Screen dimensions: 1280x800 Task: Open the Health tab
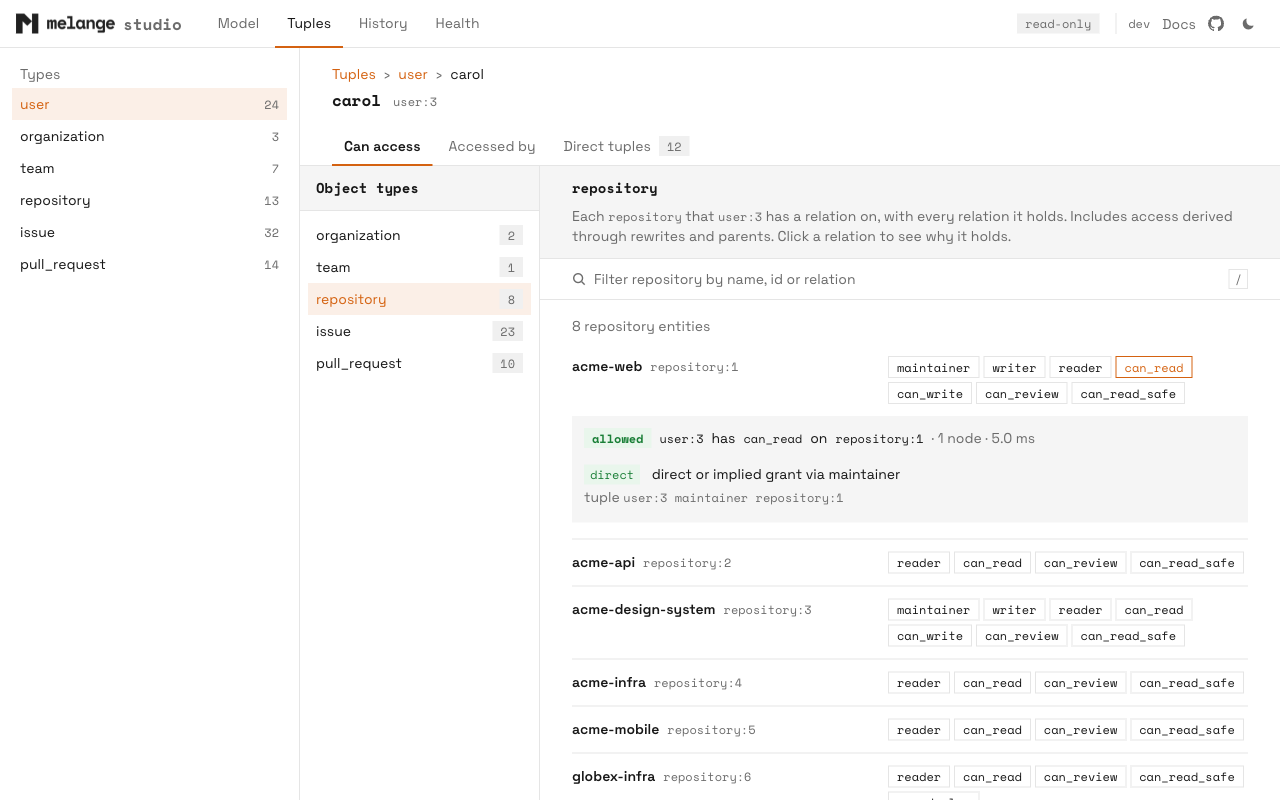[x=457, y=24]
